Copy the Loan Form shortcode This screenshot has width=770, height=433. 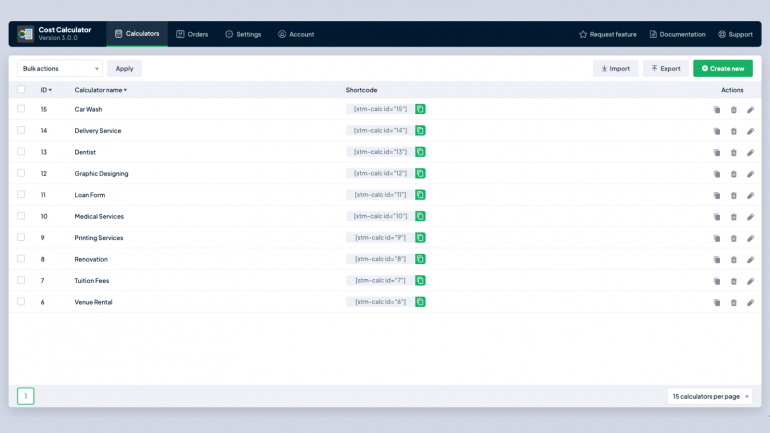pos(420,195)
